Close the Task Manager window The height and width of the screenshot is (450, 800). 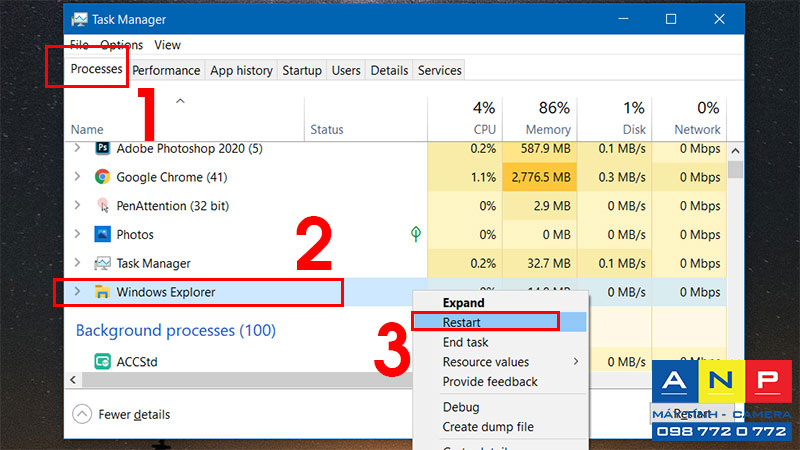coord(719,19)
